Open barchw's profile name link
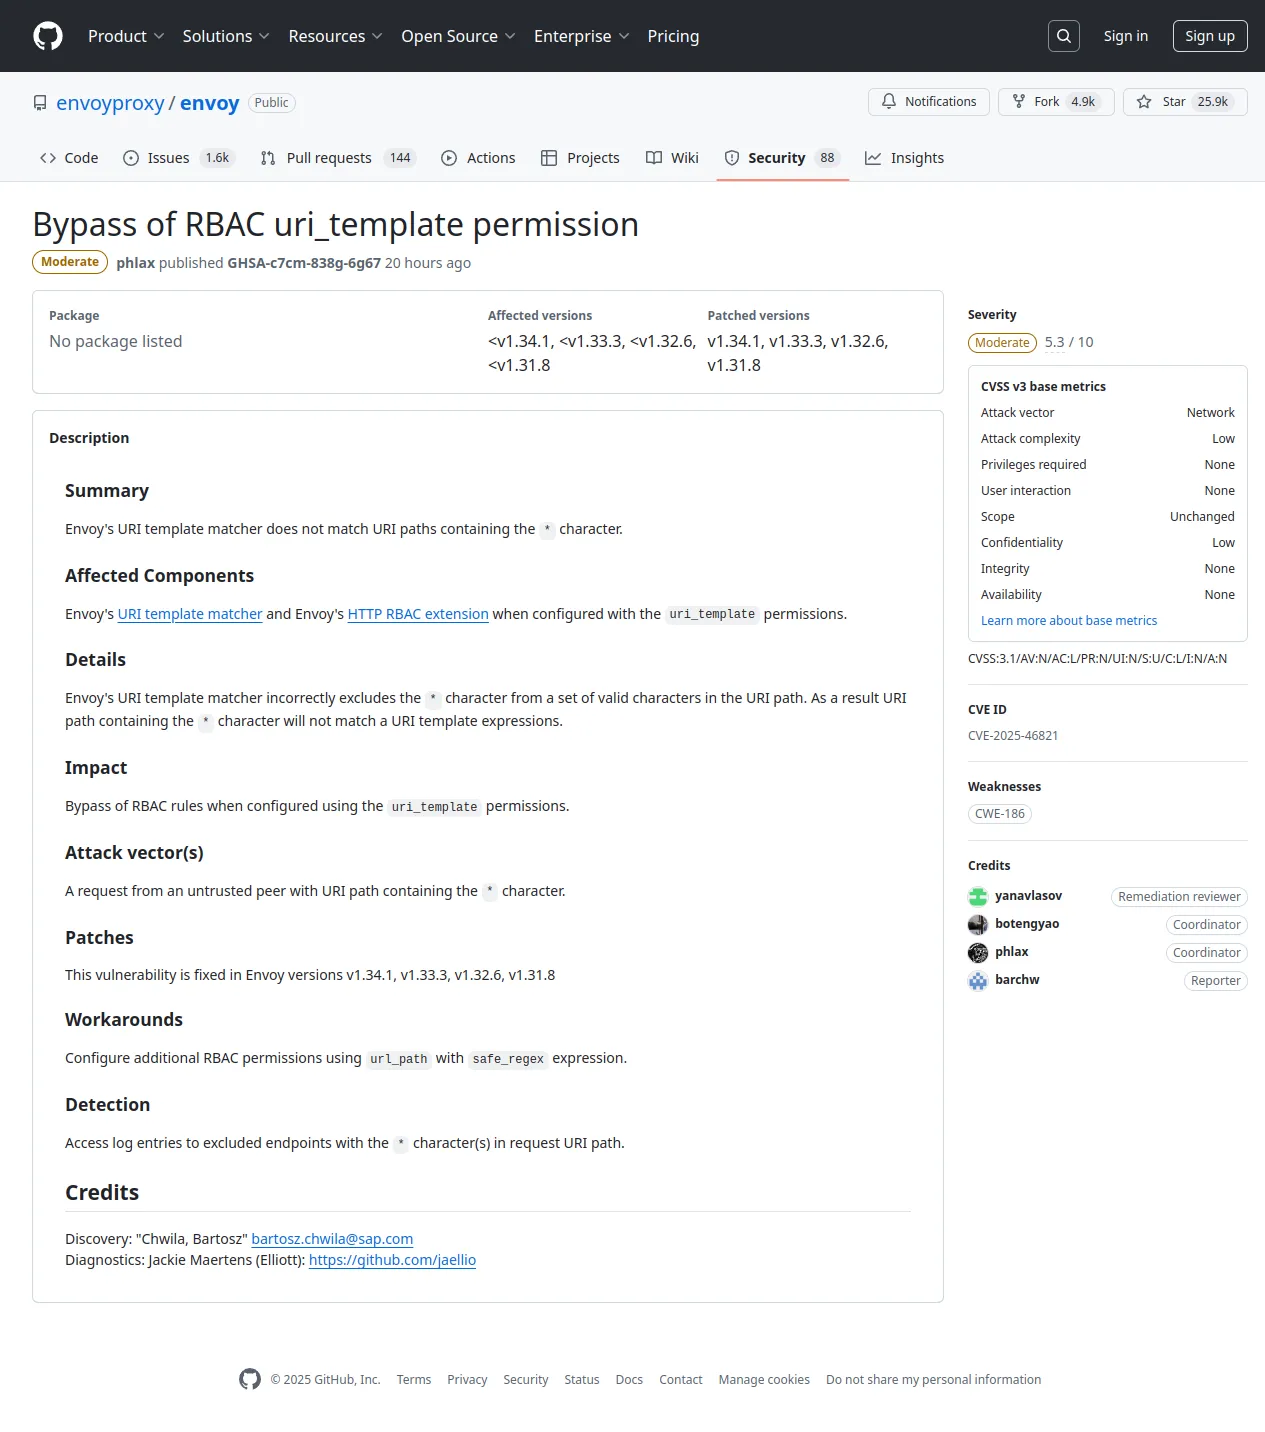Image resolution: width=1265 pixels, height=1432 pixels. click(1017, 980)
